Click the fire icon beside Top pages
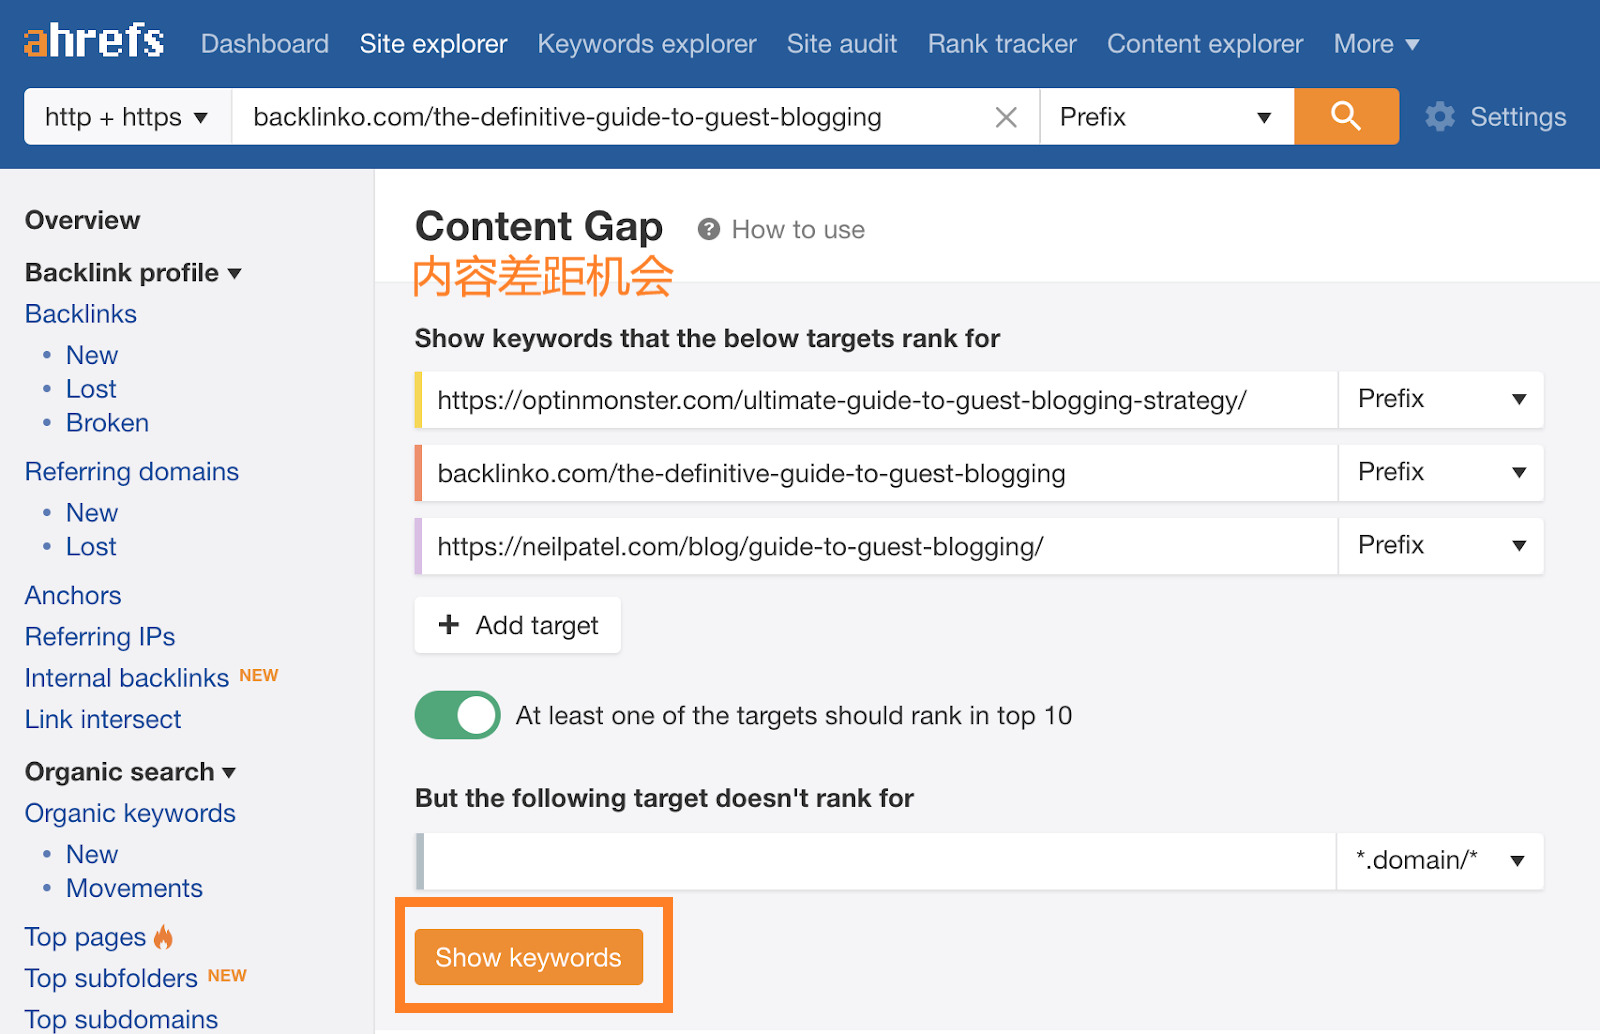The width and height of the screenshot is (1600, 1034). tap(163, 936)
